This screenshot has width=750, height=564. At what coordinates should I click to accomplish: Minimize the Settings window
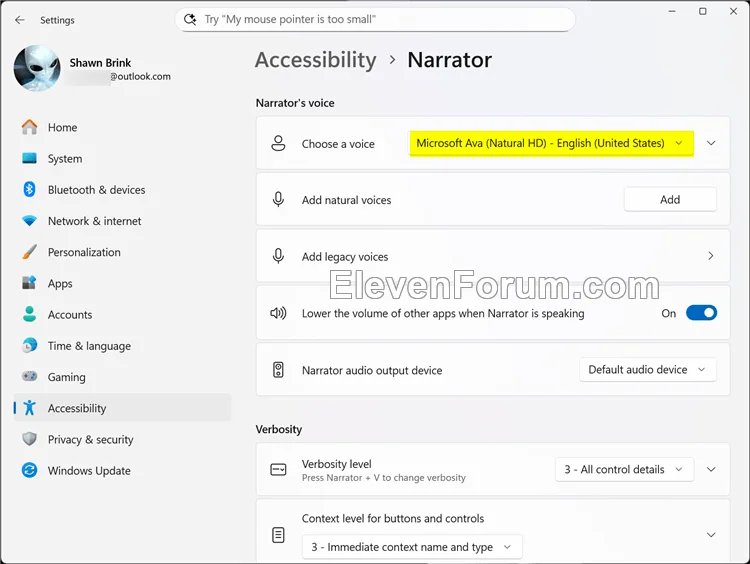(672, 11)
